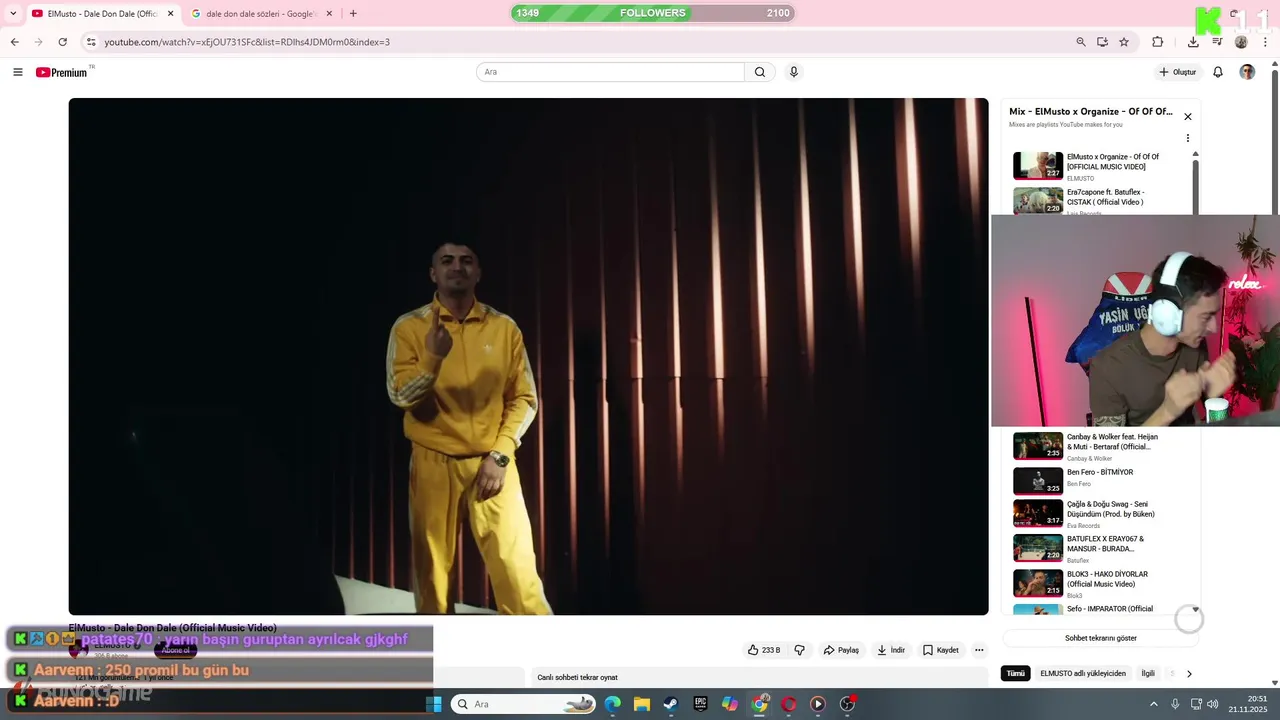This screenshot has height=720, width=1280.
Task: Open the volume speaker tray icon
Action: coord(1212,704)
